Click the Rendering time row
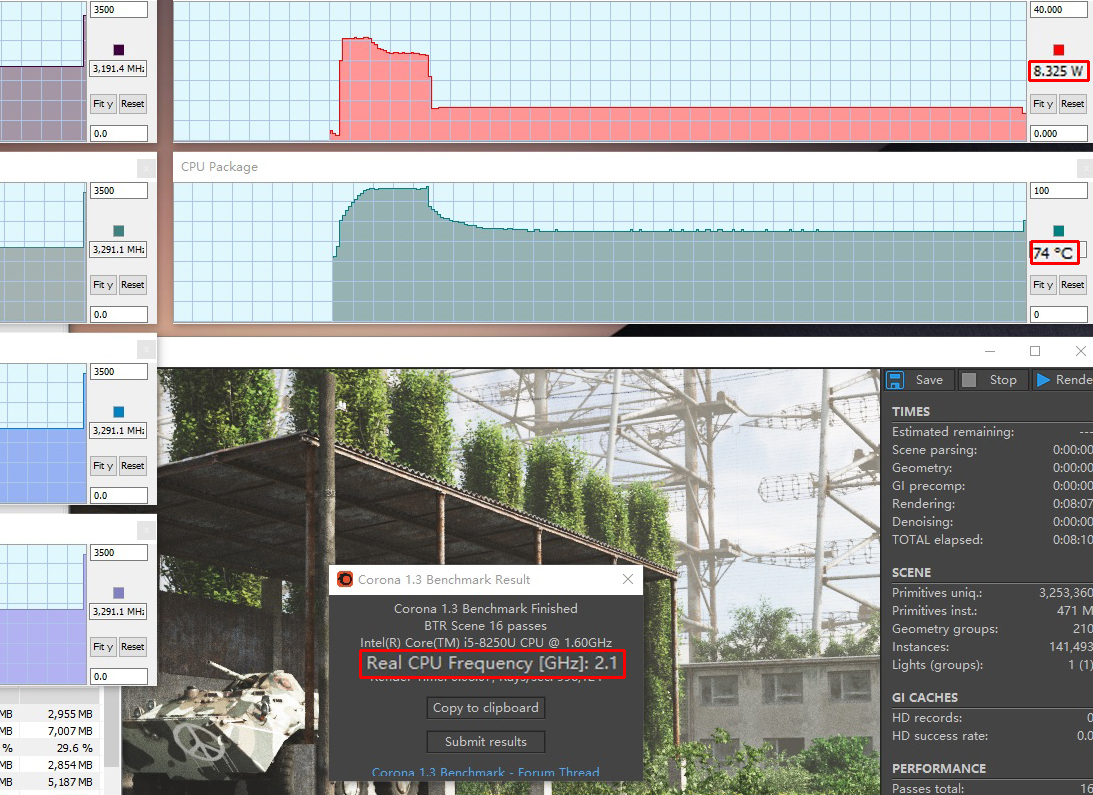The width and height of the screenshot is (1093, 795). click(992, 504)
